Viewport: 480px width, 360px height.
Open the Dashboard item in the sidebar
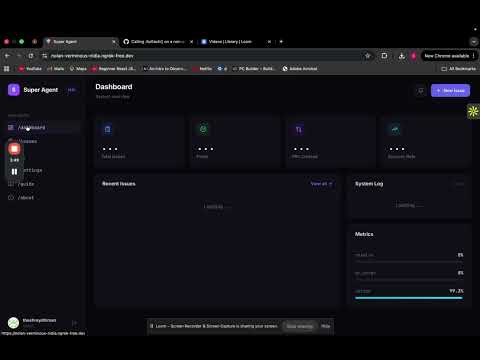[x=43, y=127]
